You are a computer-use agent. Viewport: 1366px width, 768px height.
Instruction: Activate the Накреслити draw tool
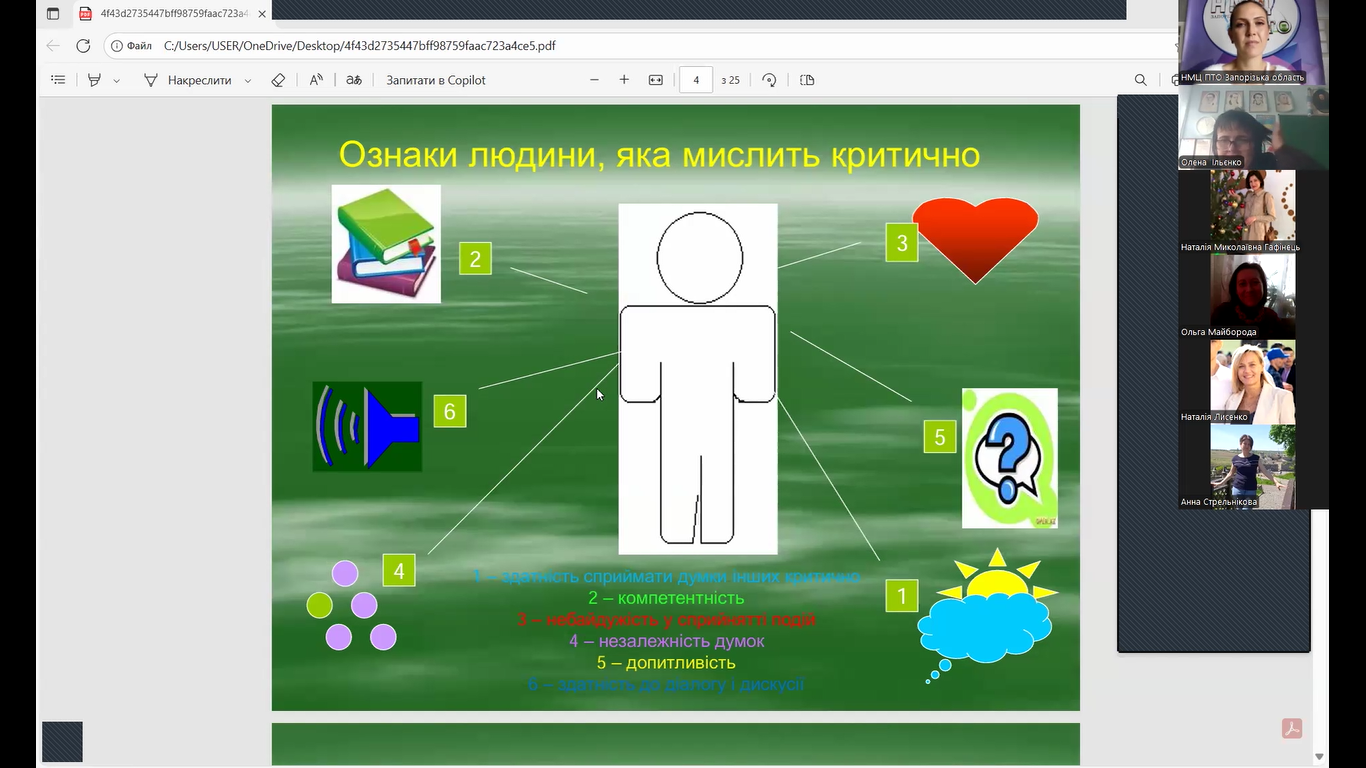[x=187, y=80]
